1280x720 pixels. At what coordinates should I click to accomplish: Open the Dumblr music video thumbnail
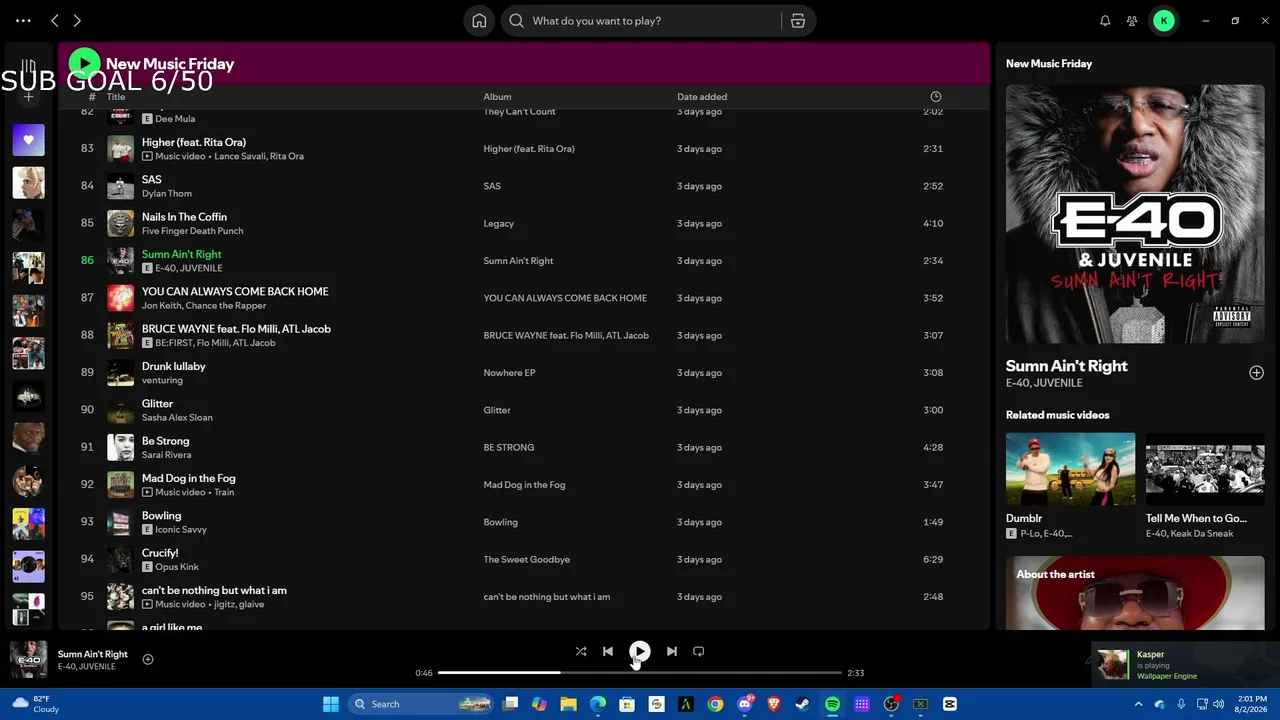pyautogui.click(x=1070, y=469)
